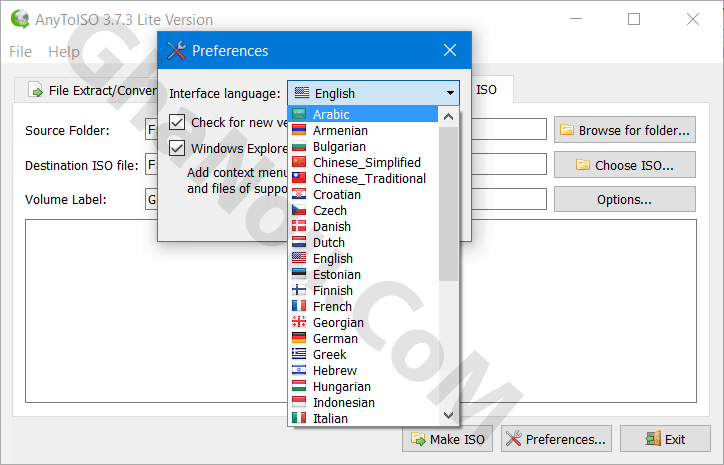Choose Armenian language entry
The image size is (724, 465).
[x=340, y=131]
